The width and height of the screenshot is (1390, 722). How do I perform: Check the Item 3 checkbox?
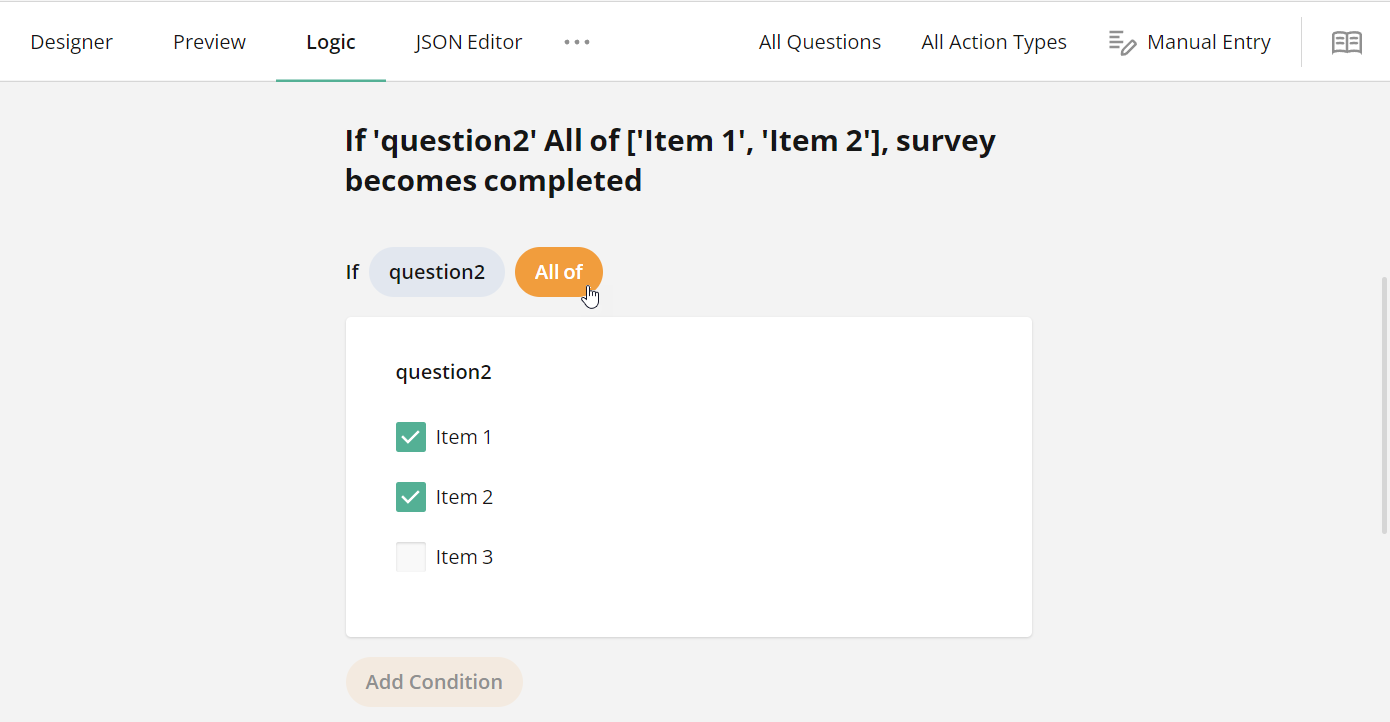(410, 556)
